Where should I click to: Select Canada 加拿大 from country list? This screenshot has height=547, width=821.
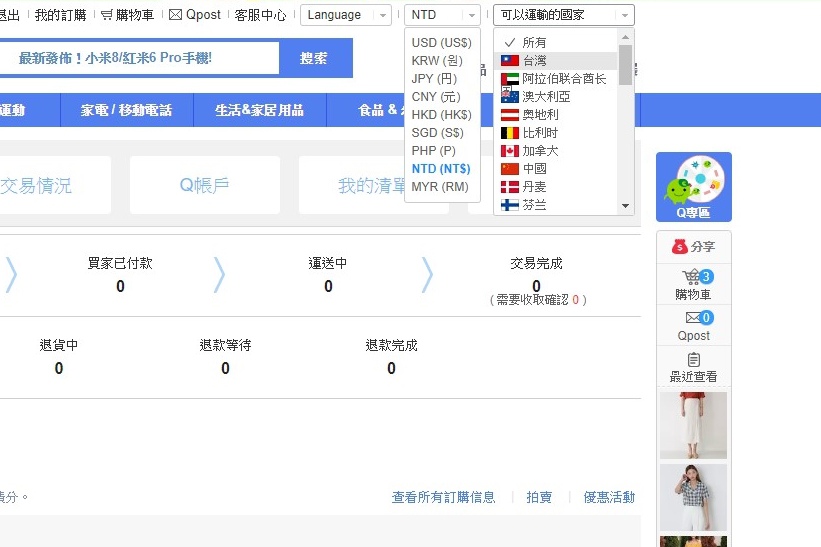pos(556,151)
